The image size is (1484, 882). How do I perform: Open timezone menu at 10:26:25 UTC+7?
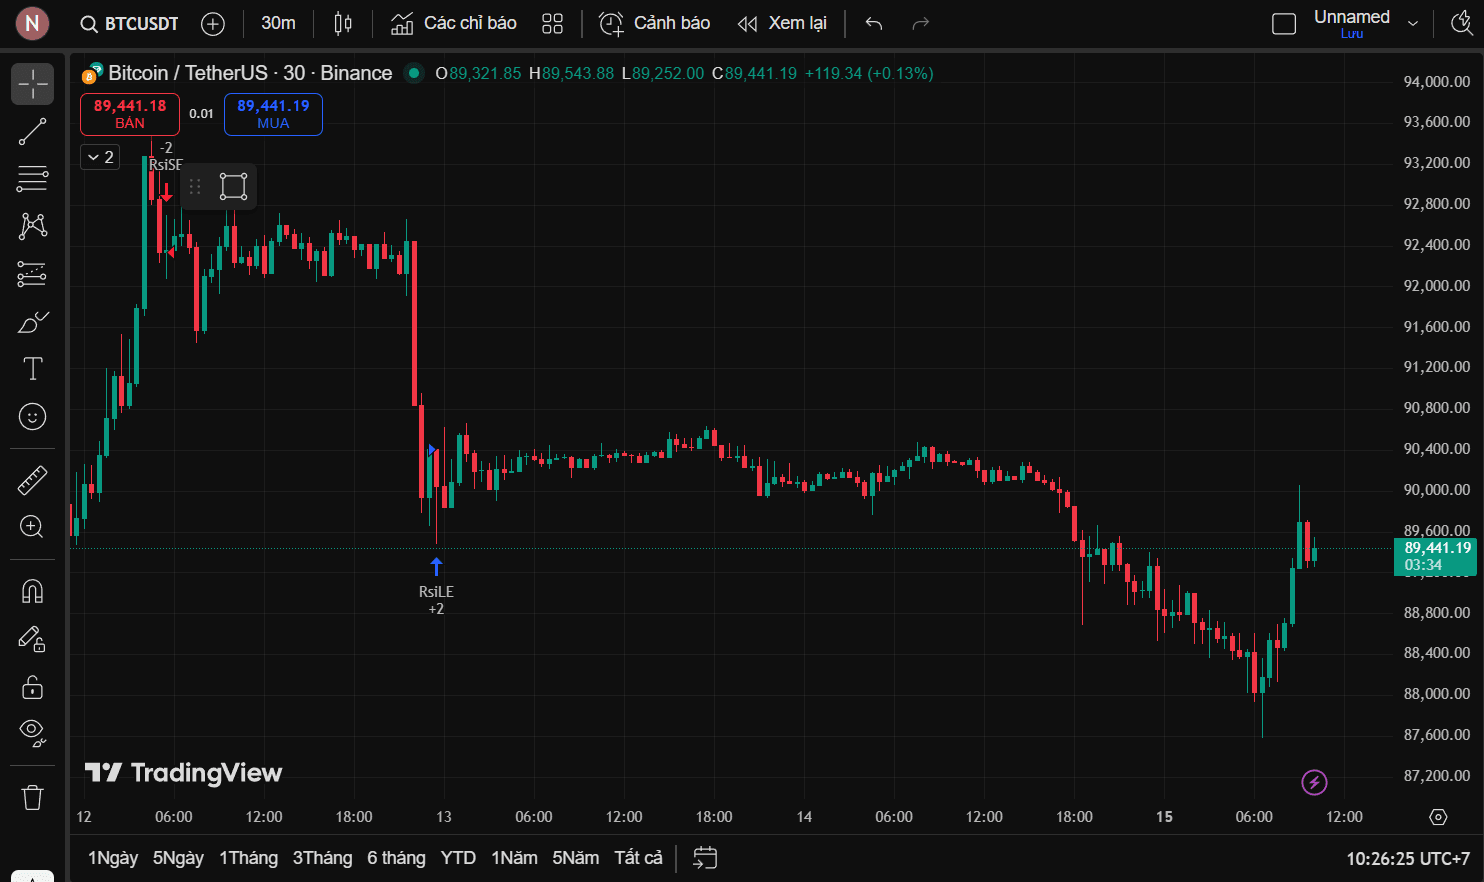tap(1407, 858)
